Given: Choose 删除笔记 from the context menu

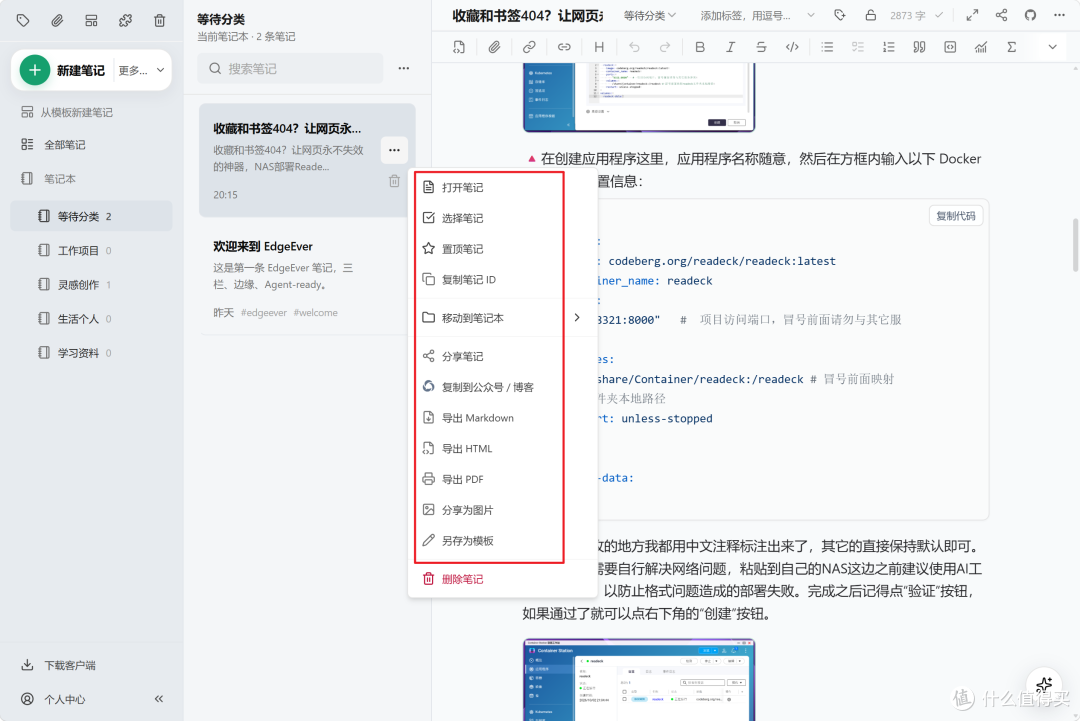Looking at the screenshot, I should 503,579.
